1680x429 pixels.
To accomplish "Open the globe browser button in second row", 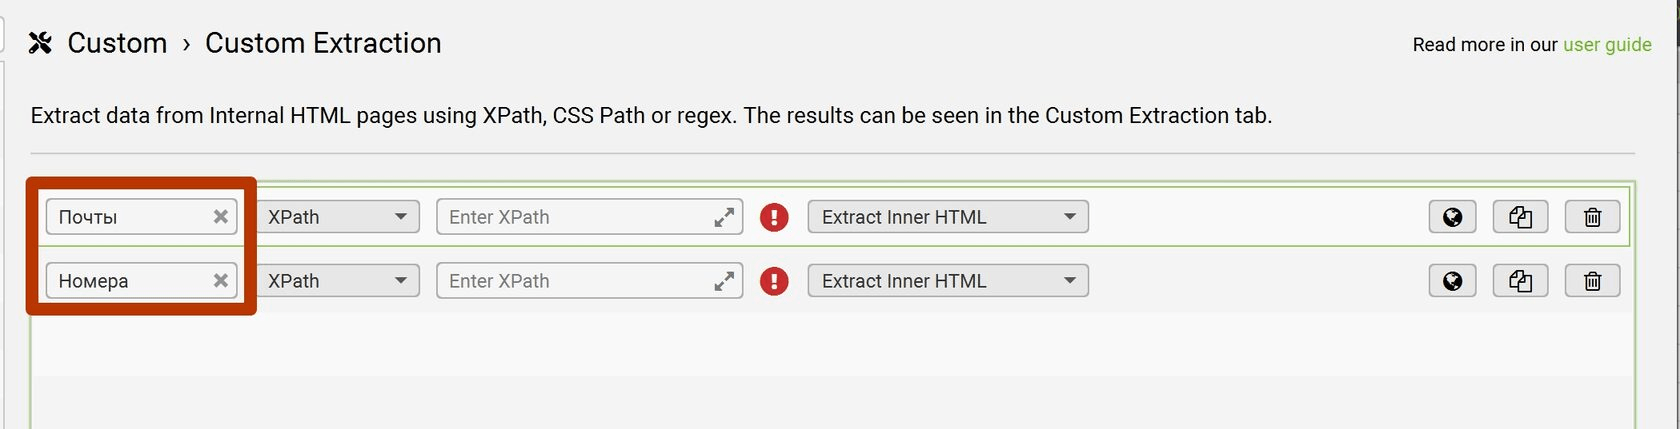I will point(1452,281).
